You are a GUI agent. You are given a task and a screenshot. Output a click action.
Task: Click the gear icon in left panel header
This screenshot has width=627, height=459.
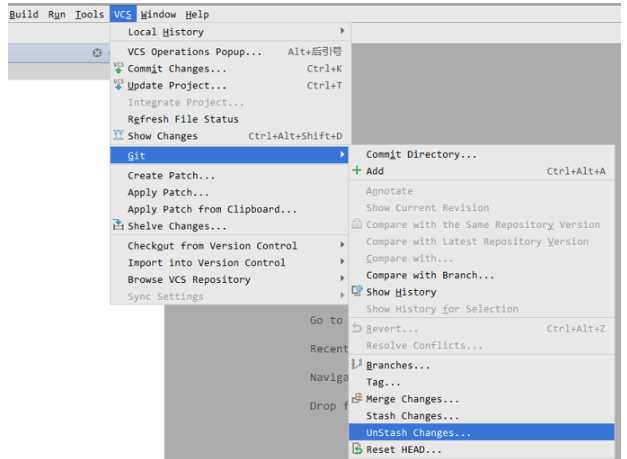coord(97,53)
